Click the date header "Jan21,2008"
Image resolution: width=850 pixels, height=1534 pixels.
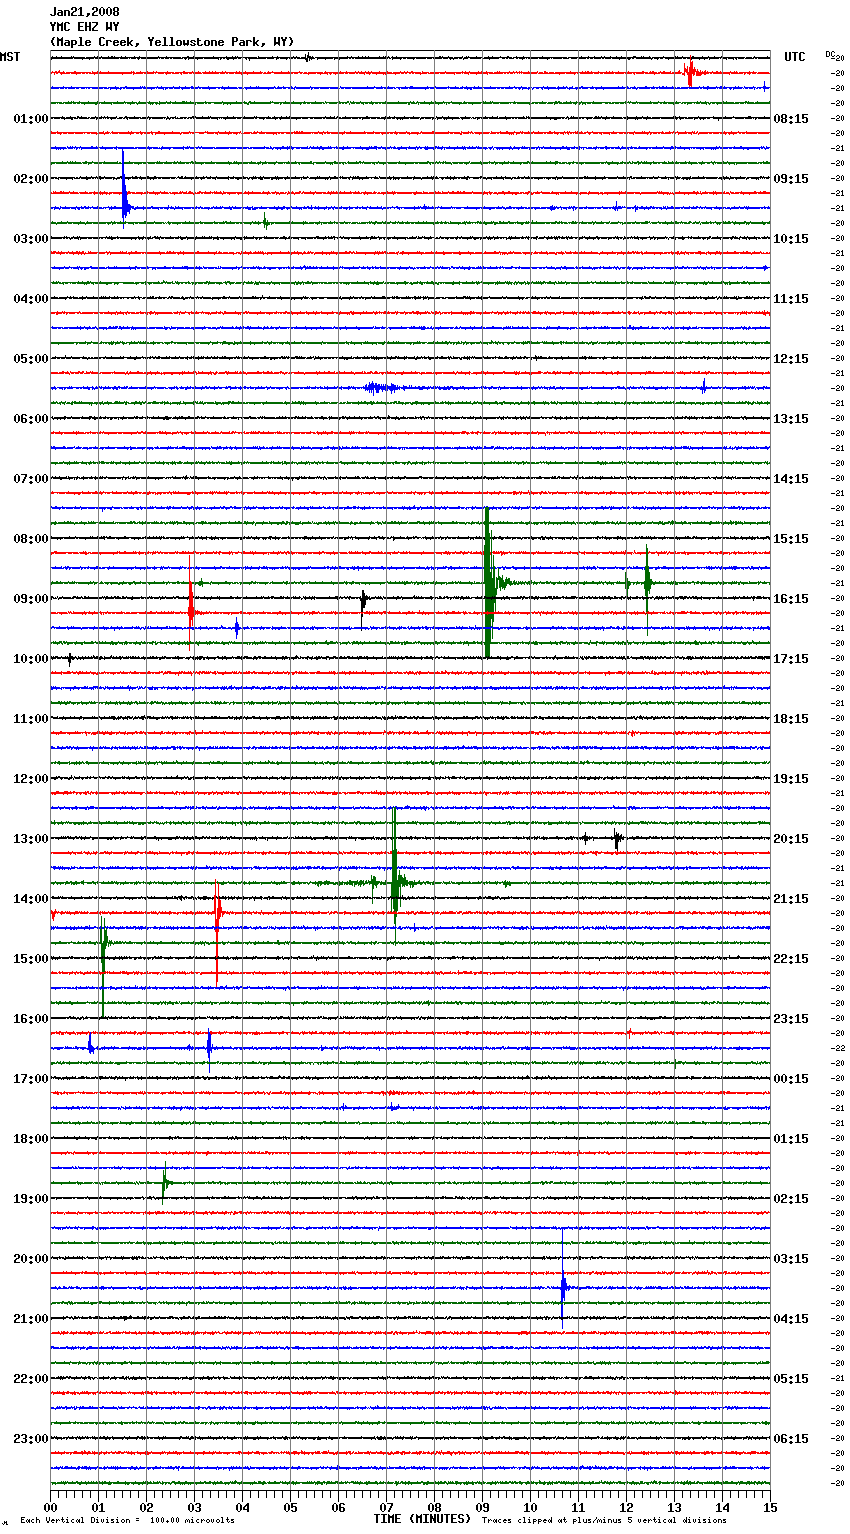(x=84, y=12)
